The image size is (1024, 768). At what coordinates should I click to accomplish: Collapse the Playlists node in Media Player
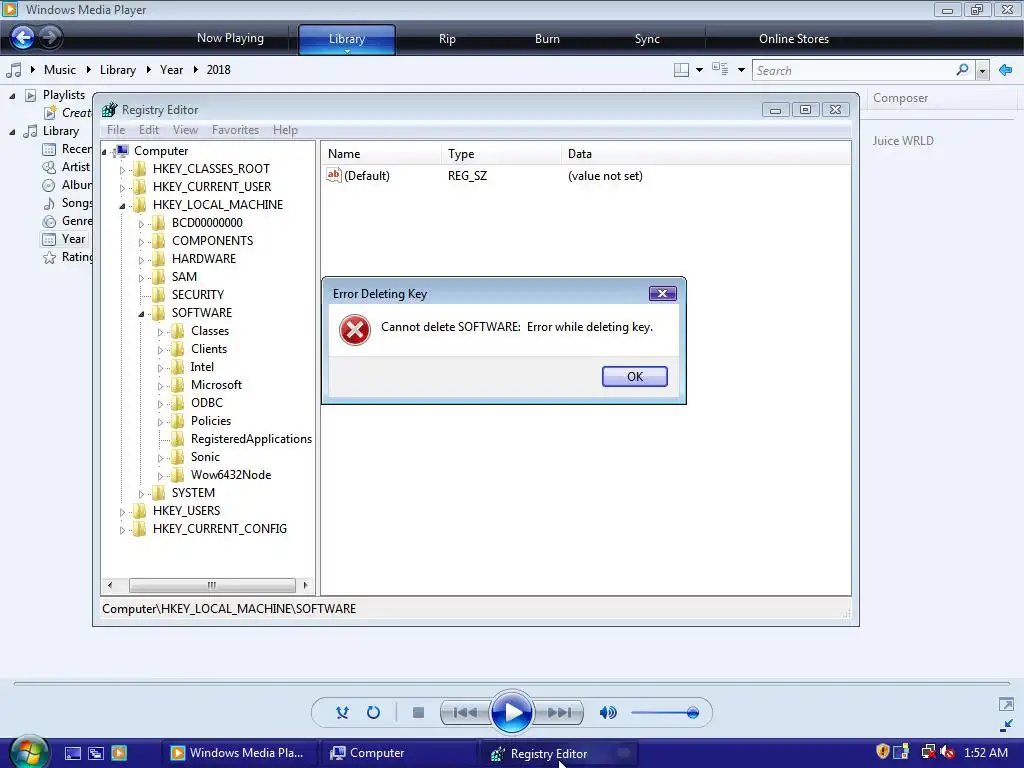pos(12,96)
